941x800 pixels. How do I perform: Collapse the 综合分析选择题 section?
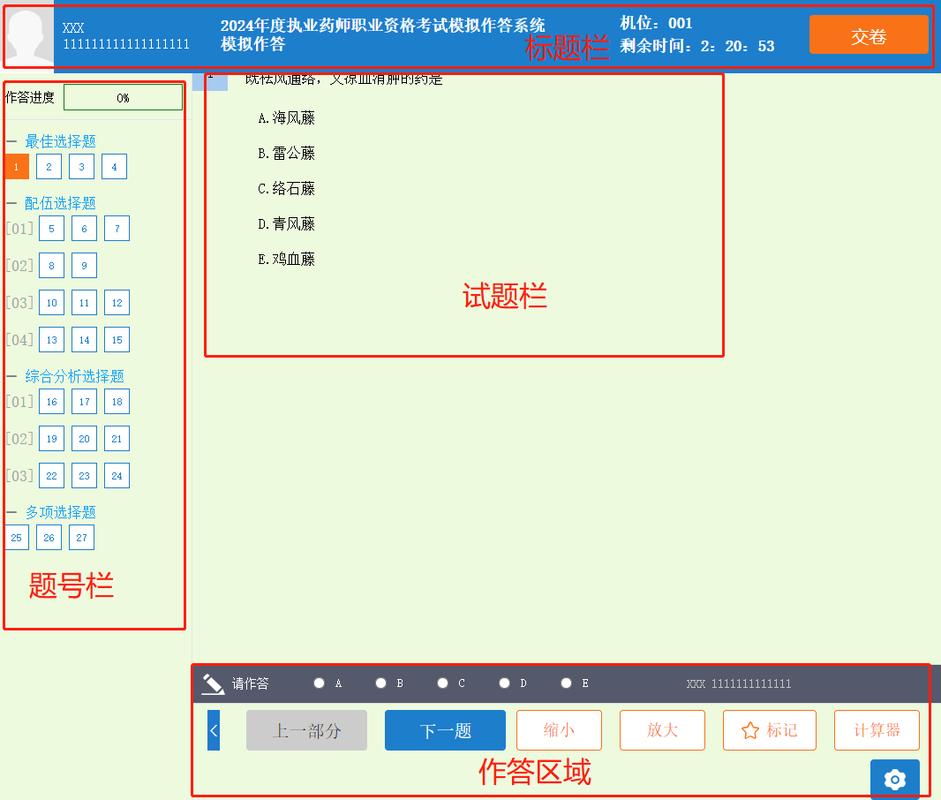pos(11,376)
